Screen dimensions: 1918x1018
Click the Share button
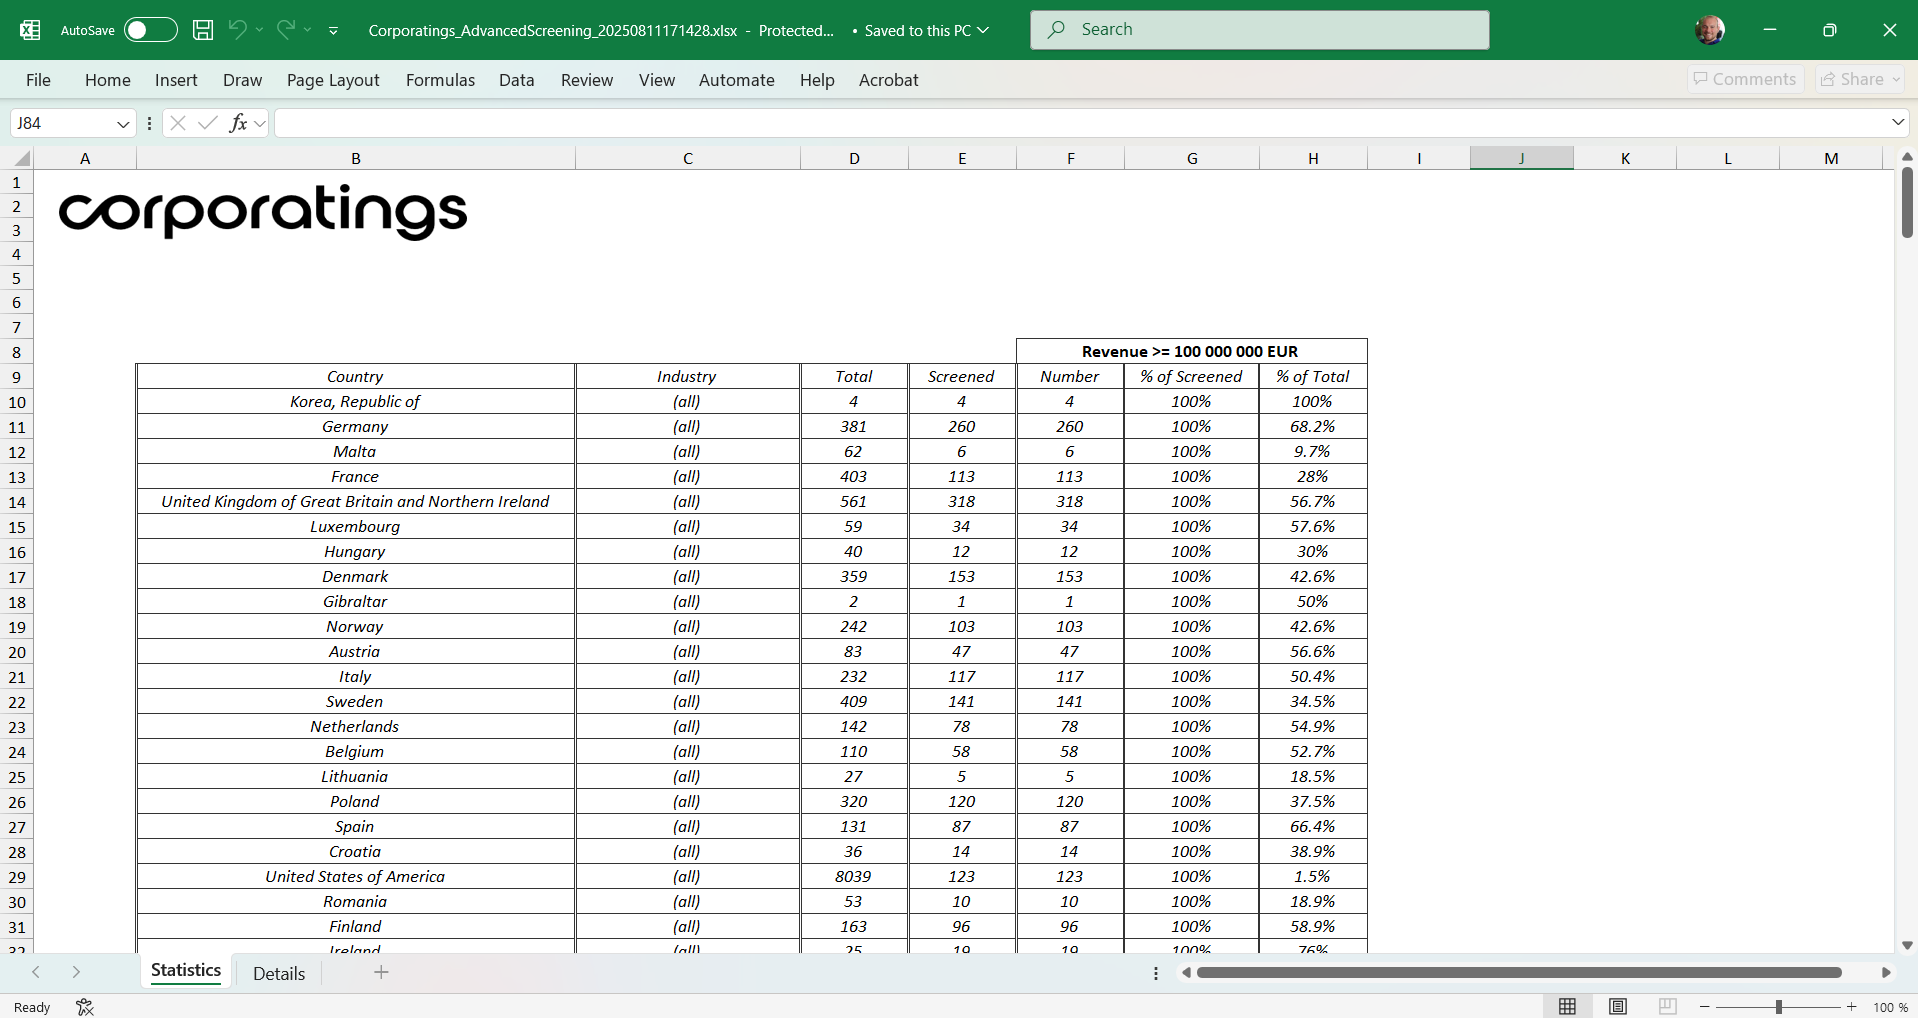tap(1859, 79)
